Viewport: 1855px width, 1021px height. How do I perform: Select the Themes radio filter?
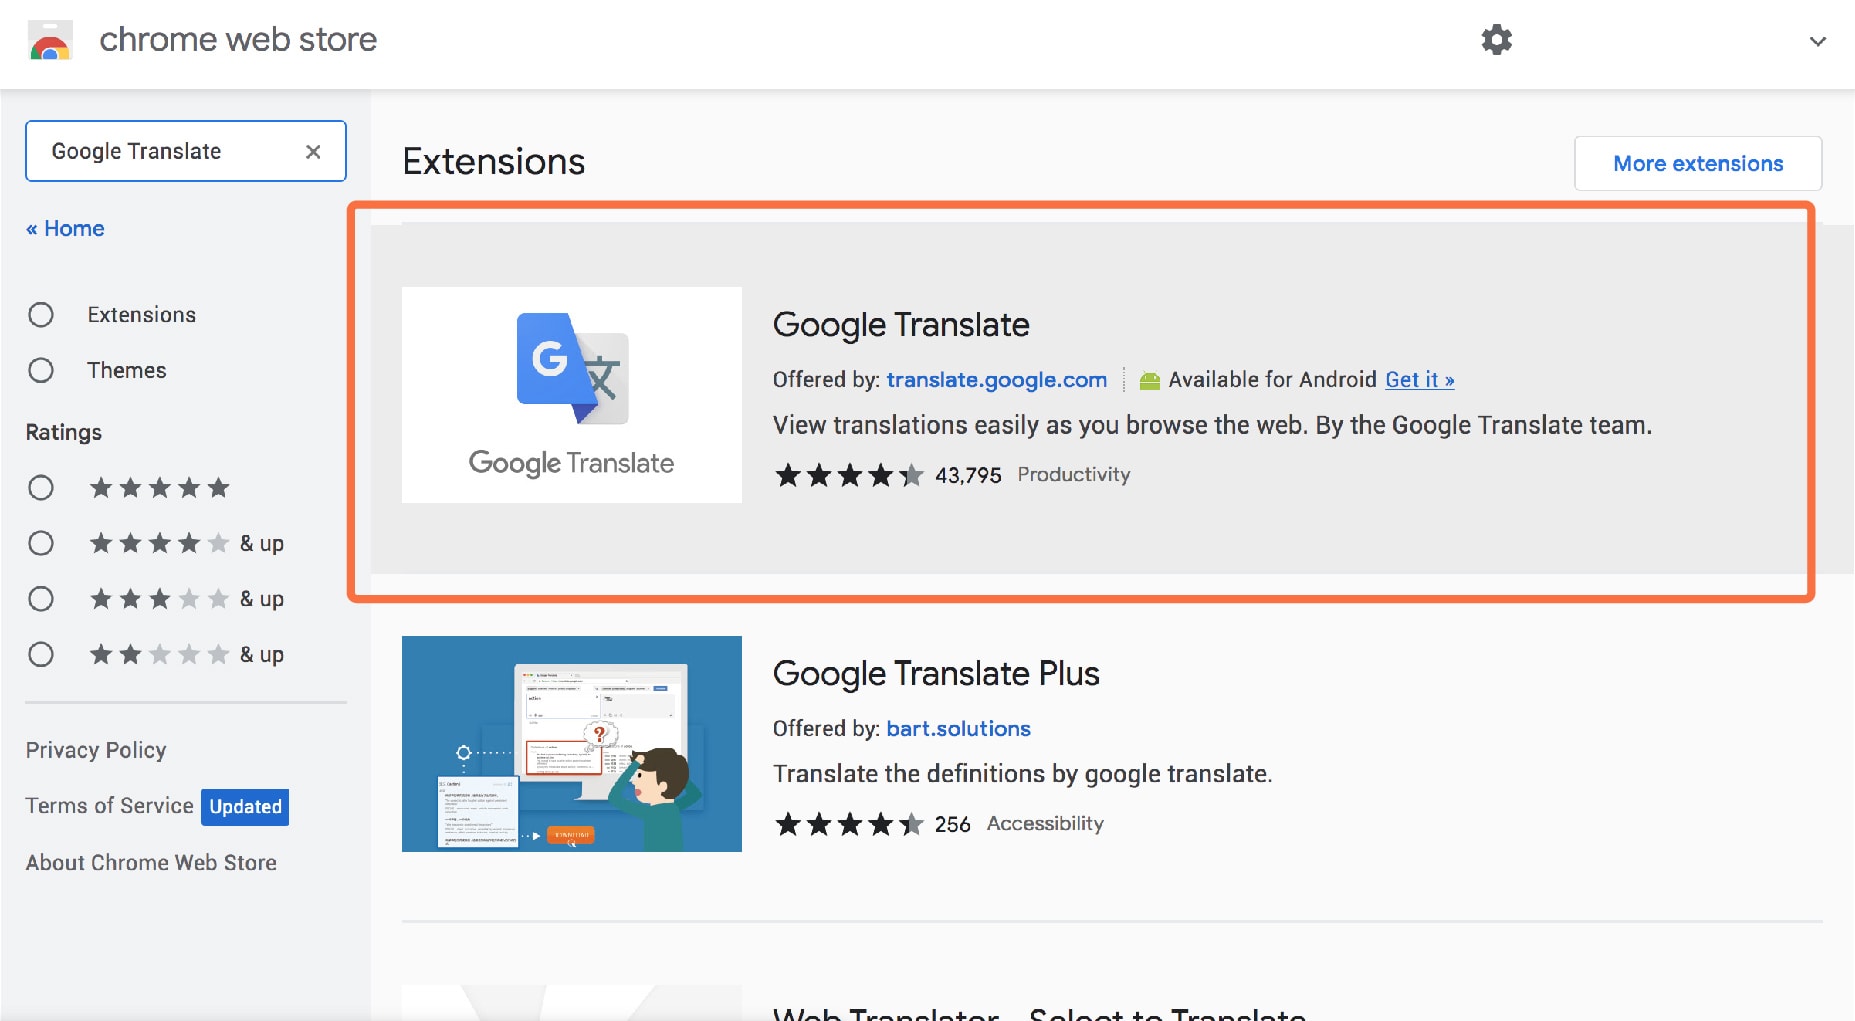coord(41,370)
